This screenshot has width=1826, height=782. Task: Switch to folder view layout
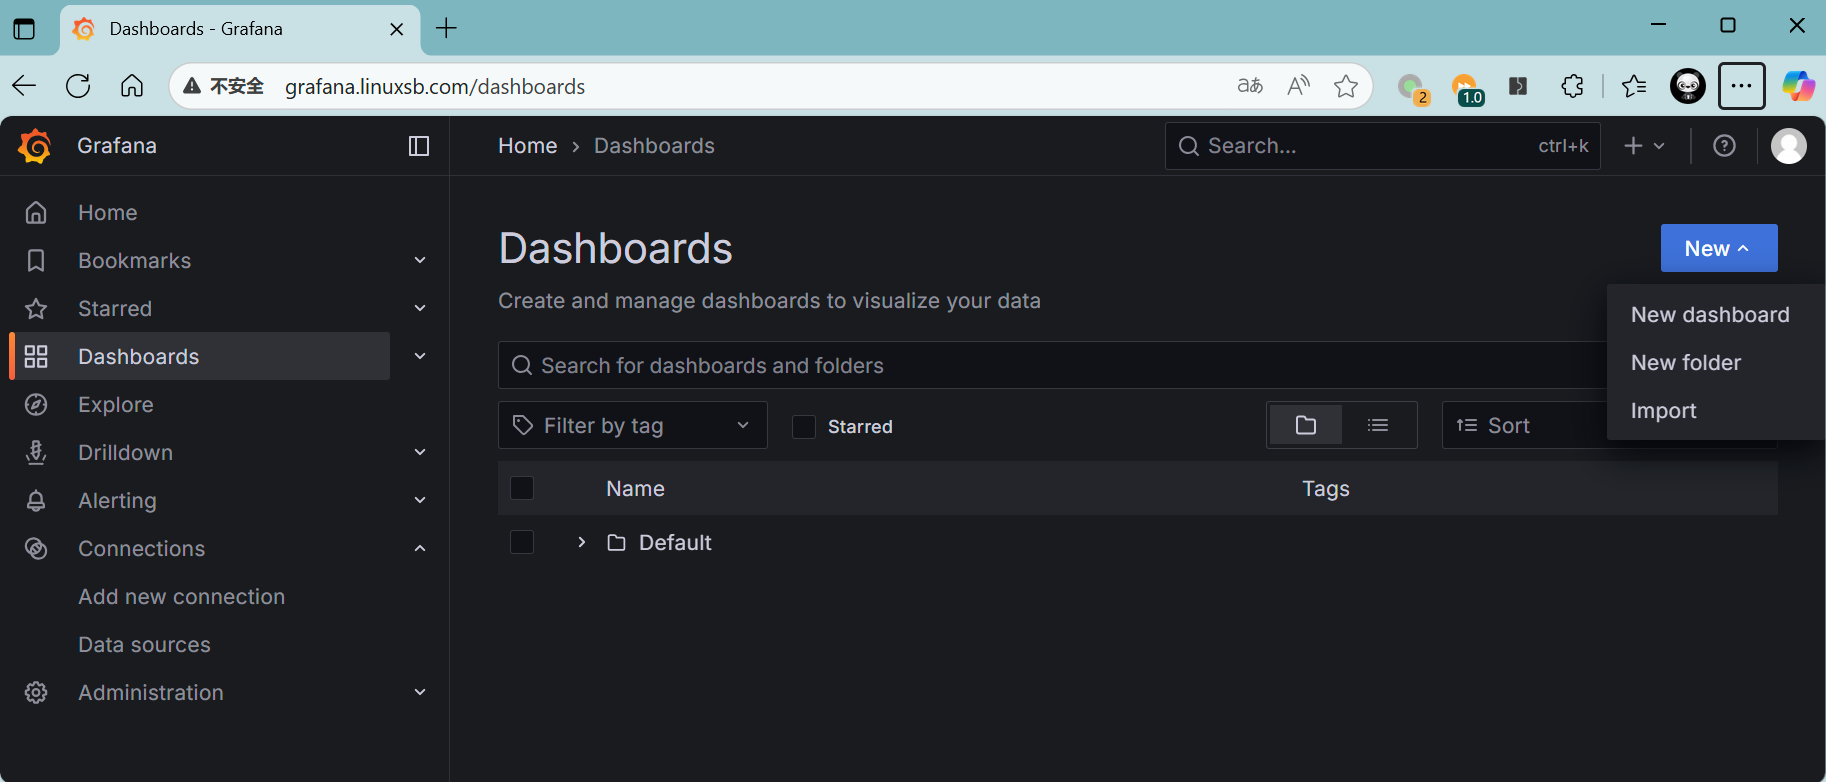point(1305,426)
